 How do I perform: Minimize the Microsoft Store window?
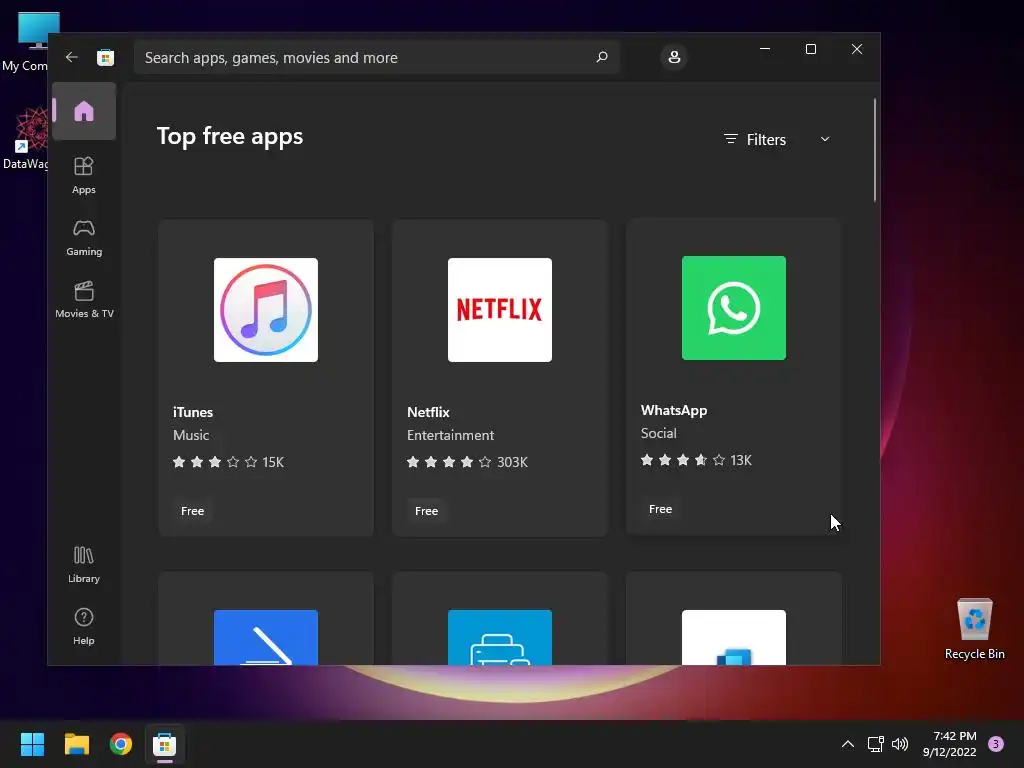tap(765, 49)
